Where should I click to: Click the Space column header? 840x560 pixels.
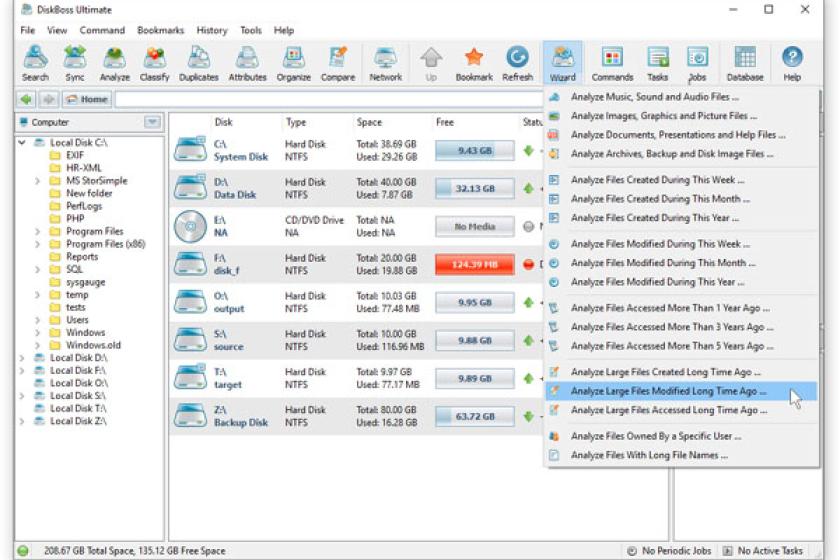point(369,122)
